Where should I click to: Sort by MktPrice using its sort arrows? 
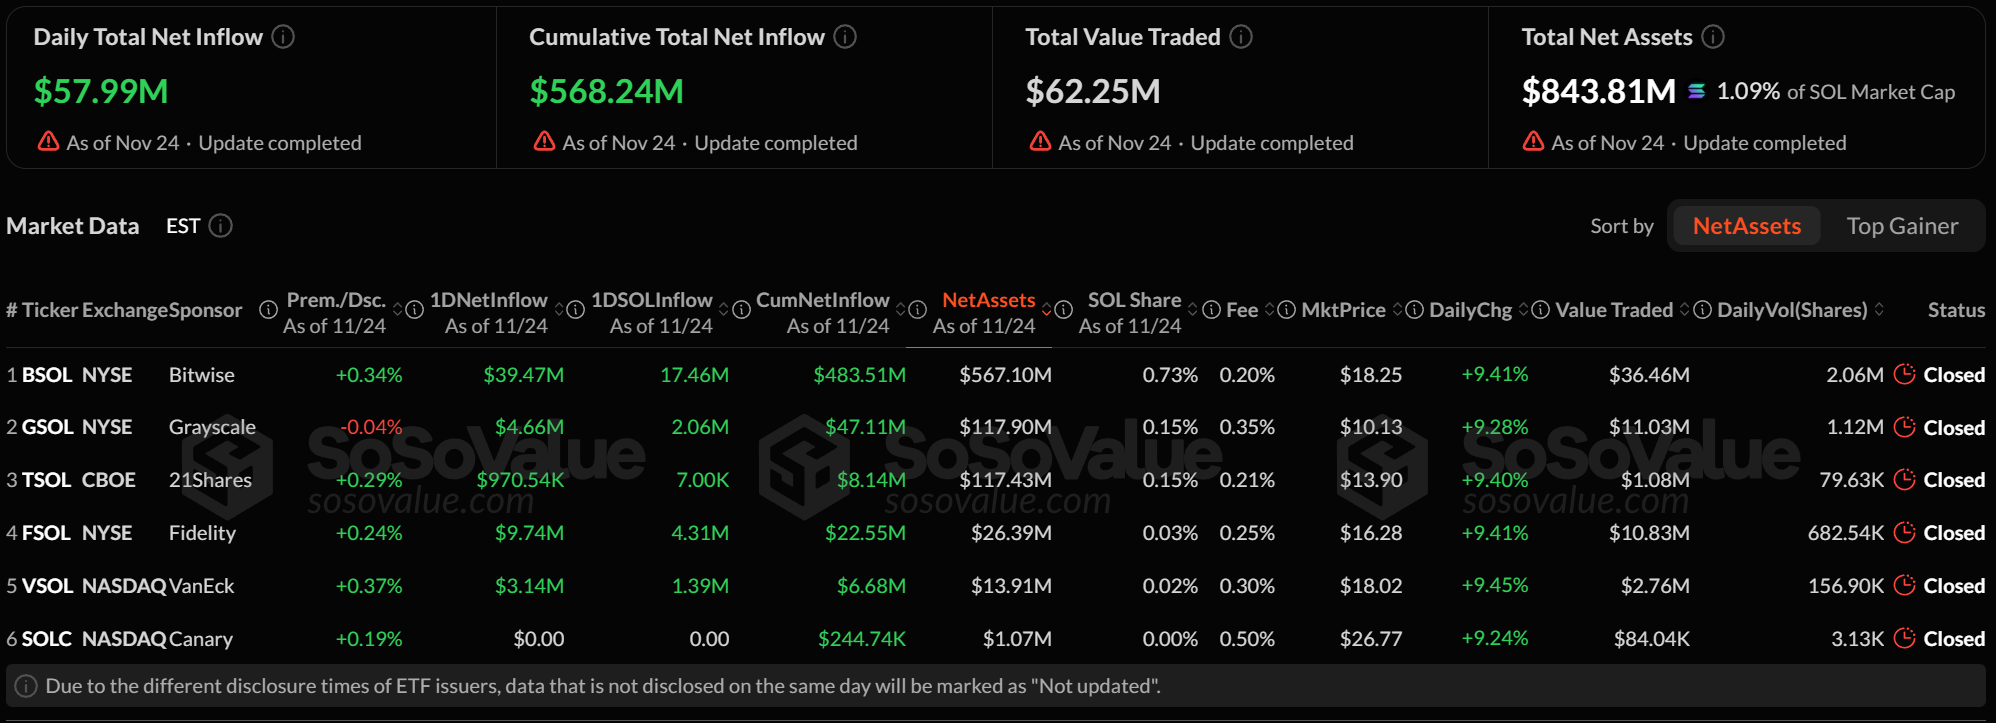(x=1397, y=310)
